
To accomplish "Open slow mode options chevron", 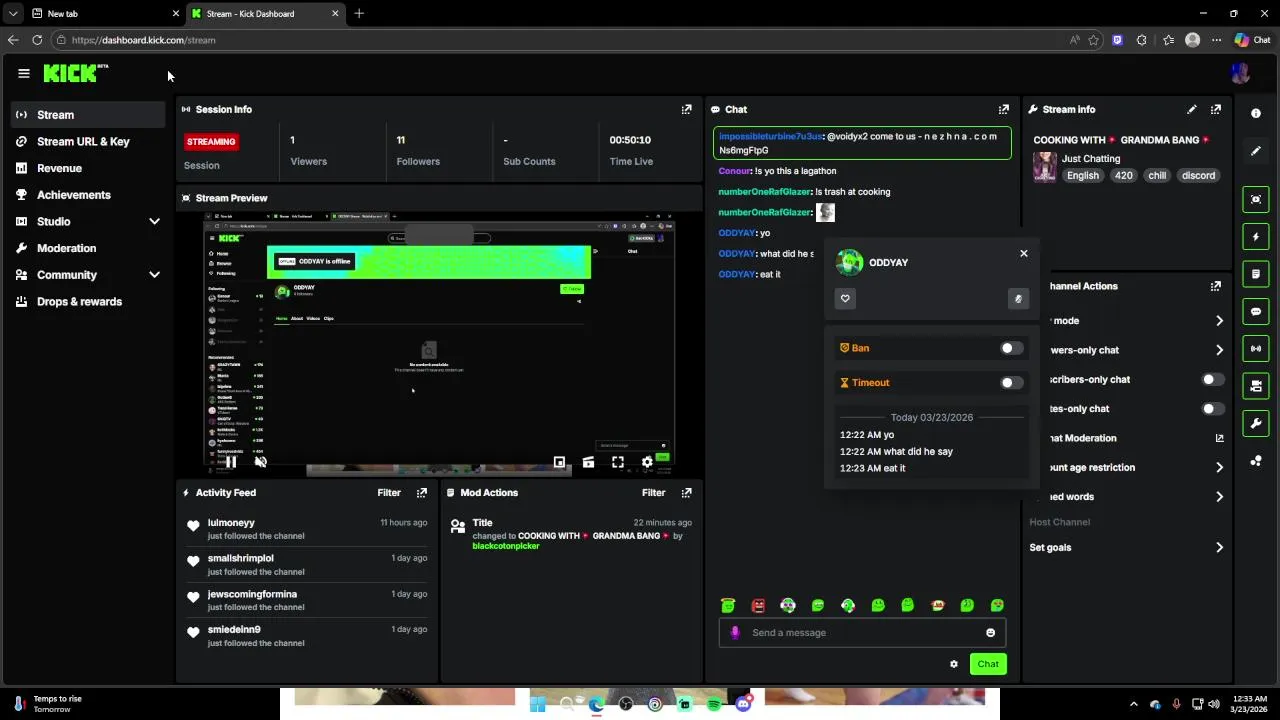I will 1219,321.
